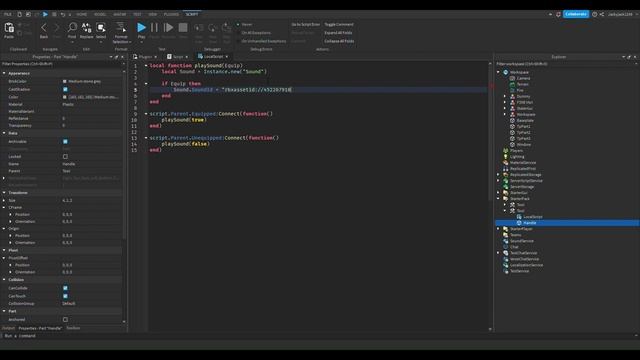This screenshot has height=360, width=640.
Task: Click the Step Into debugger icon
Action: 199,28
